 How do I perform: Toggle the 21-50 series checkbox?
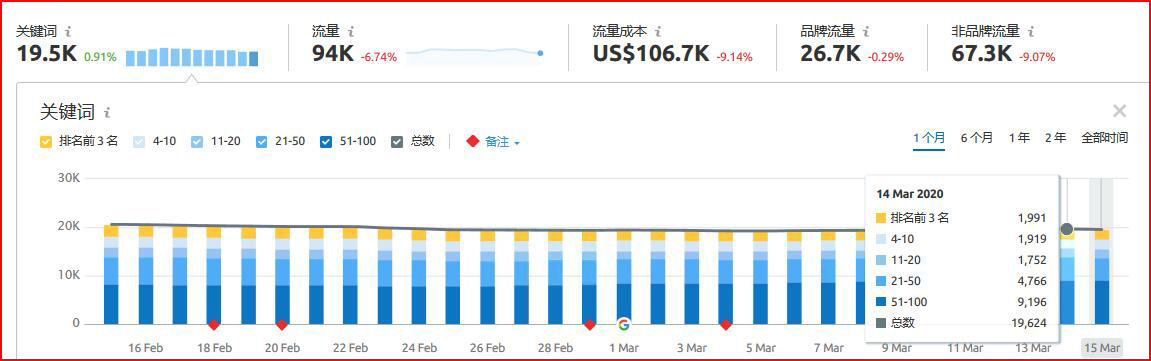tap(262, 142)
